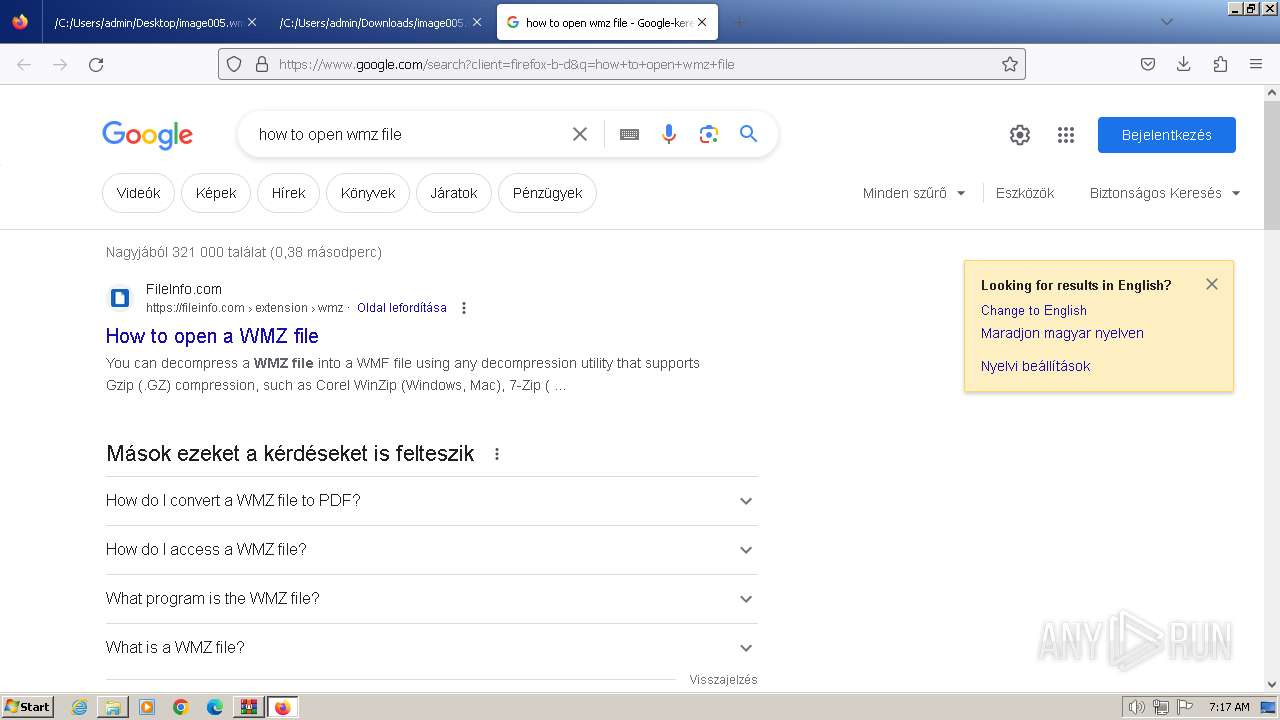
Task: Select the Videók filter chip
Action: [x=138, y=193]
